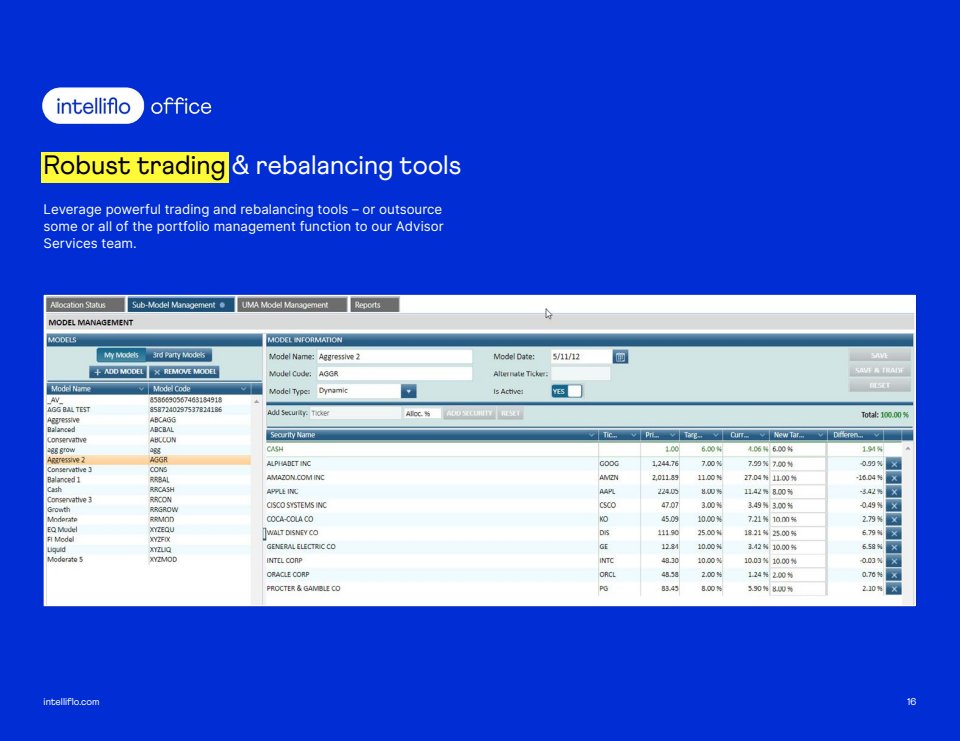Click the X icon for Oracle Corp
The image size is (960, 741).
pyautogui.click(x=893, y=575)
